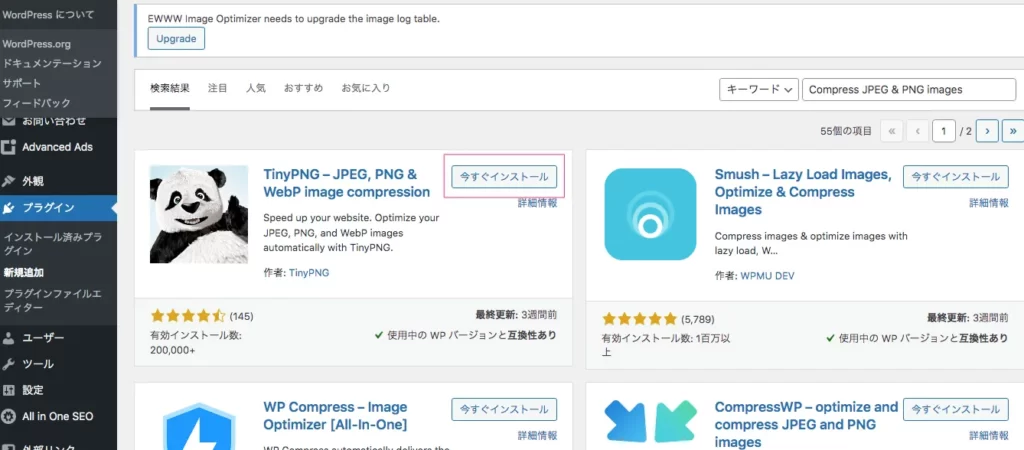1024x450 pixels.
Task: Open the WordPress.org menu item
Action: click(37, 44)
